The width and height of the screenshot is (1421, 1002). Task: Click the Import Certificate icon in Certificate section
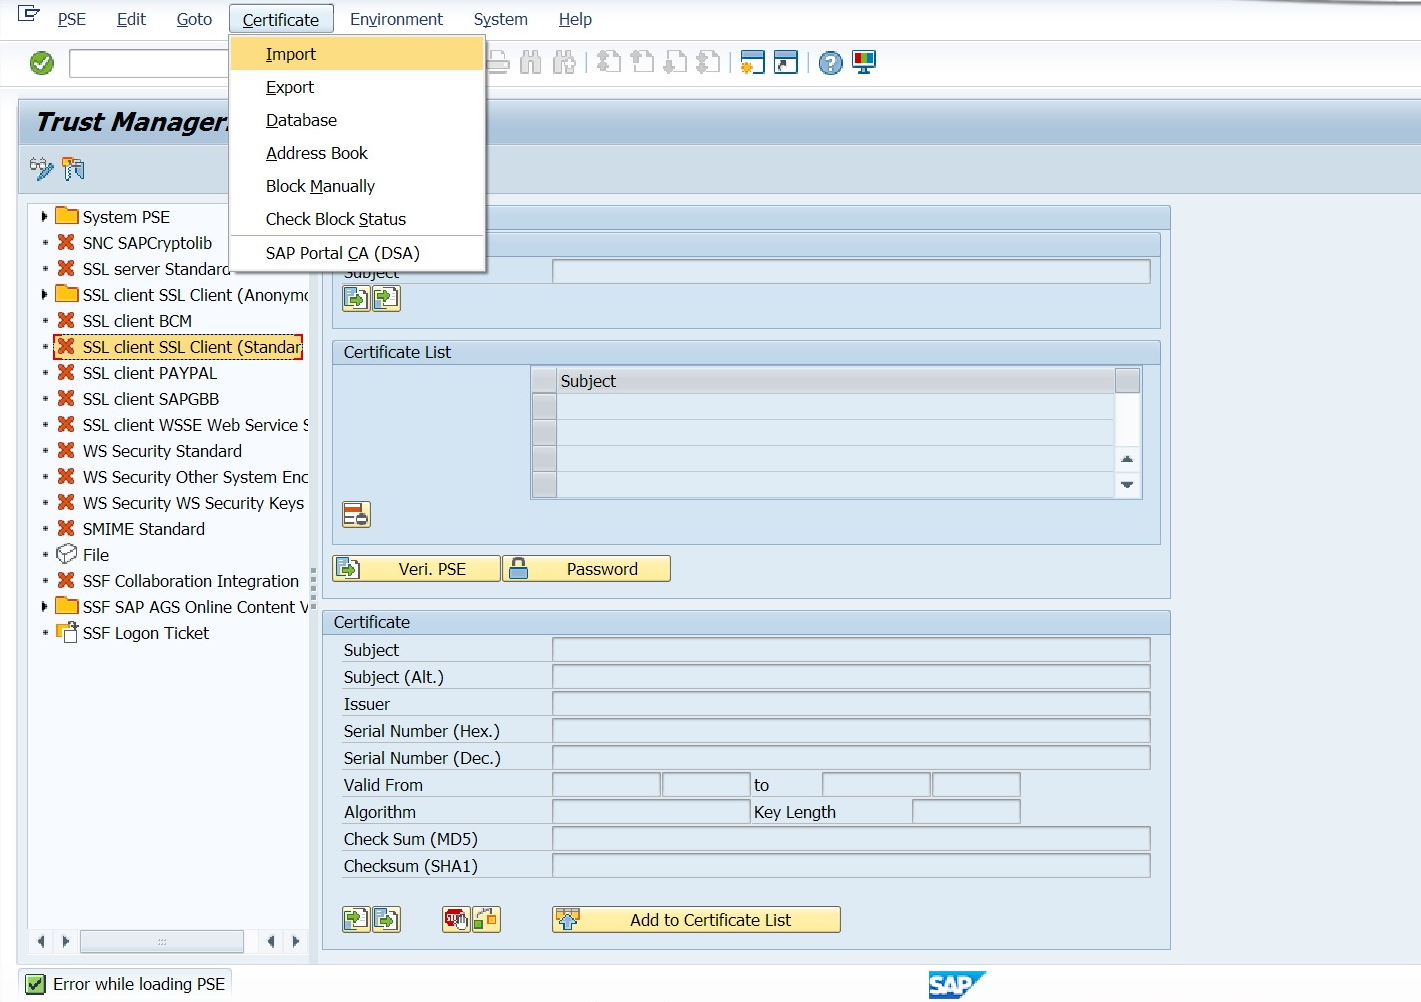pos(356,919)
